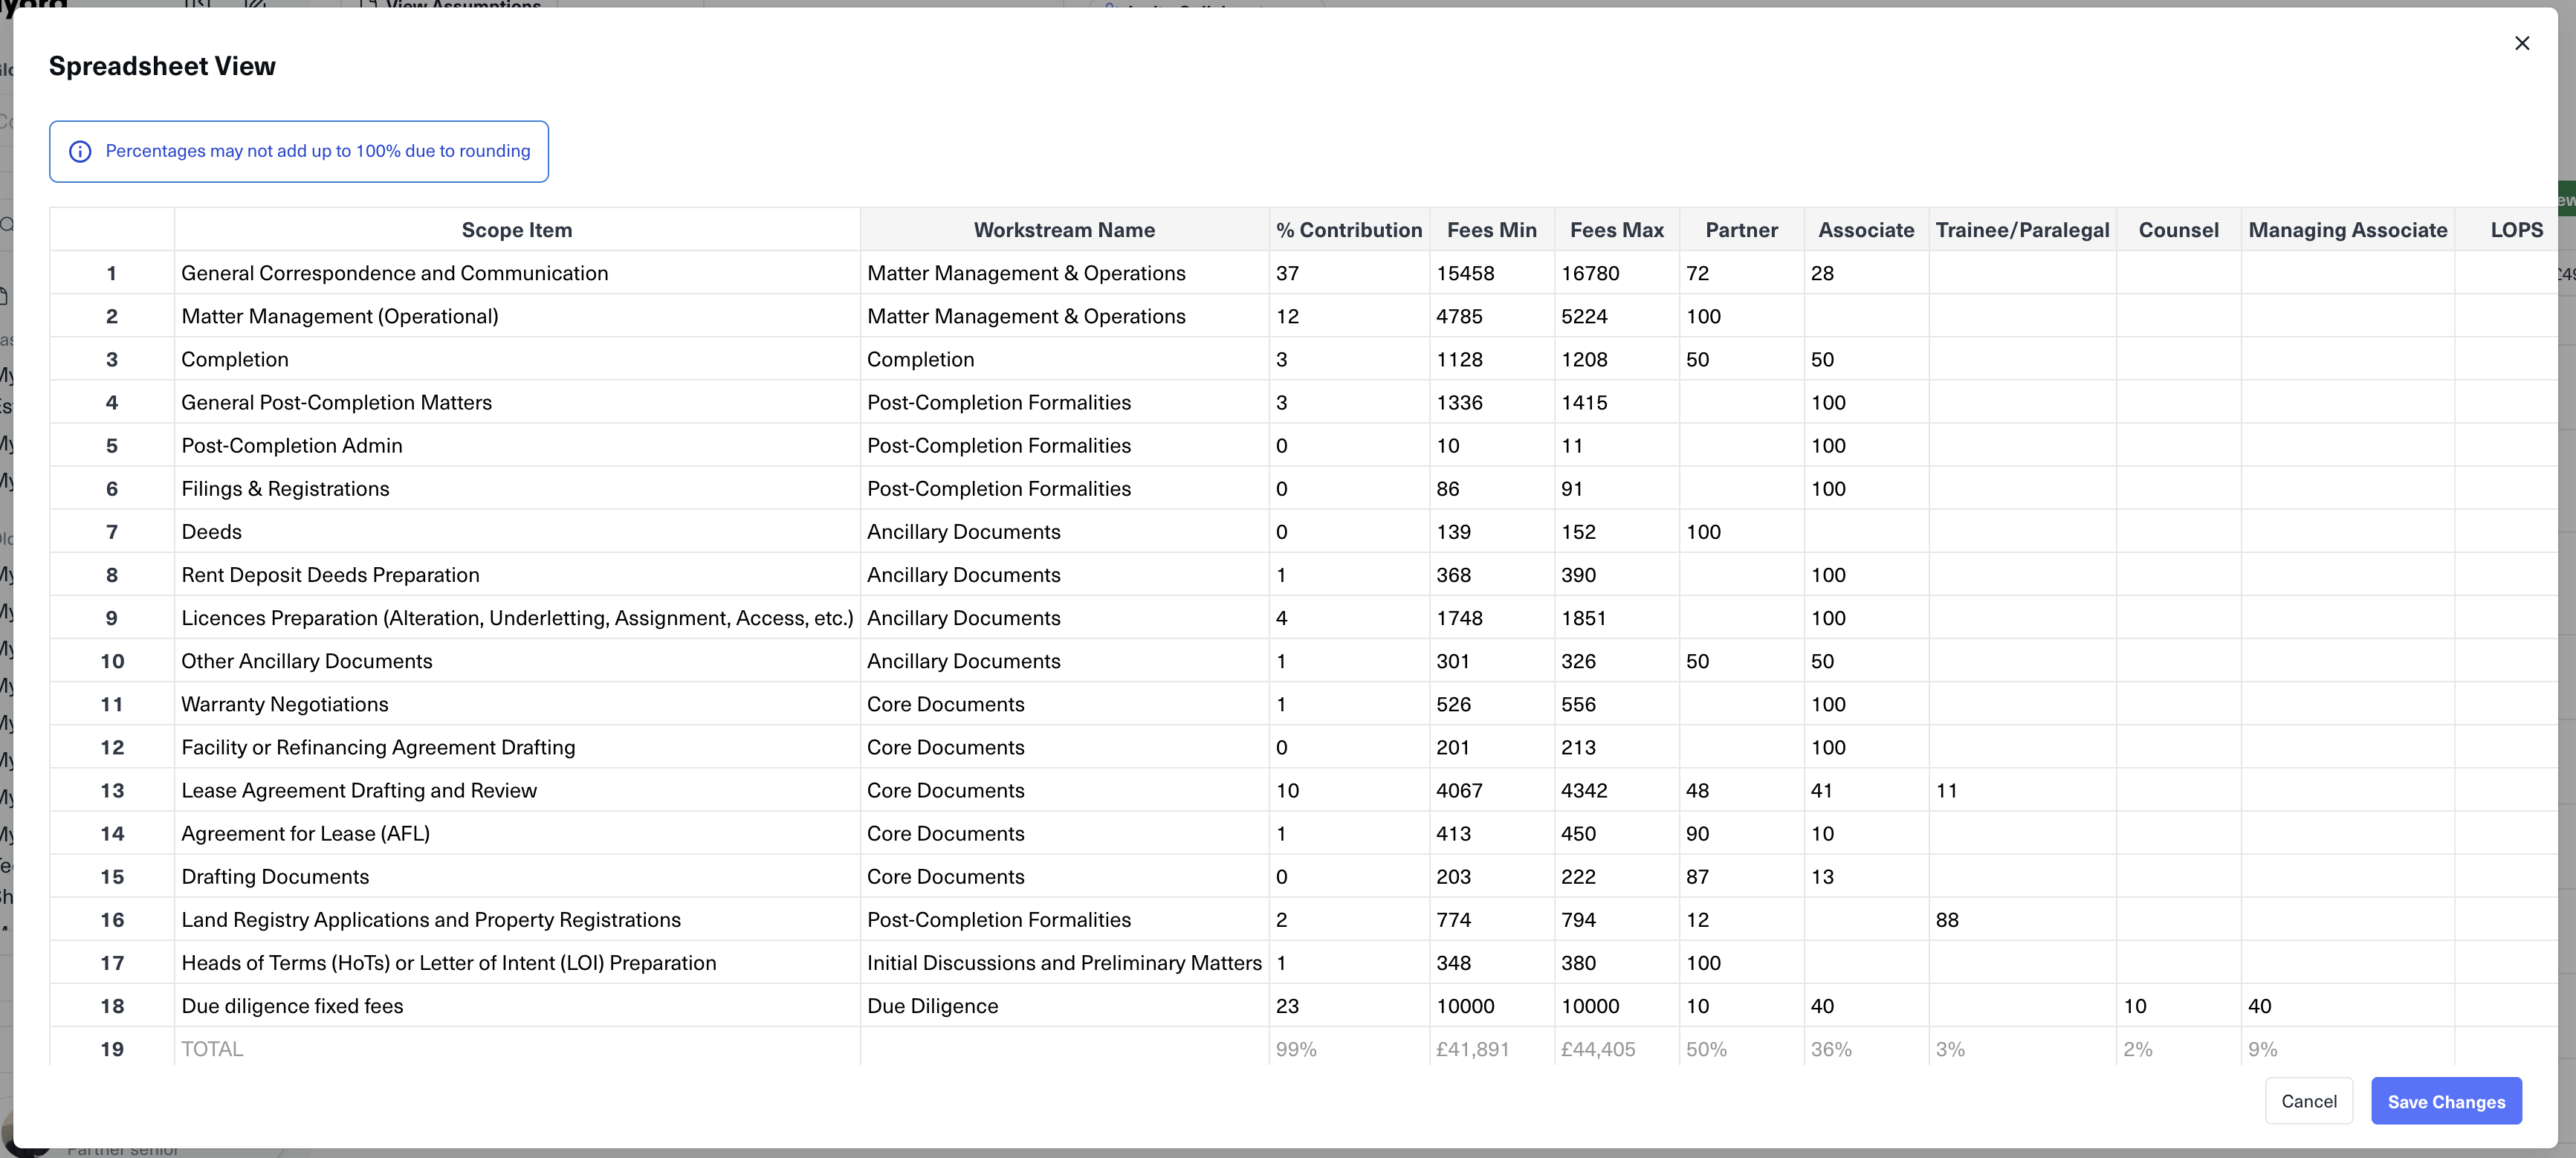Dismiss the Spreadsheet View modal

pyautogui.click(x=2522, y=43)
